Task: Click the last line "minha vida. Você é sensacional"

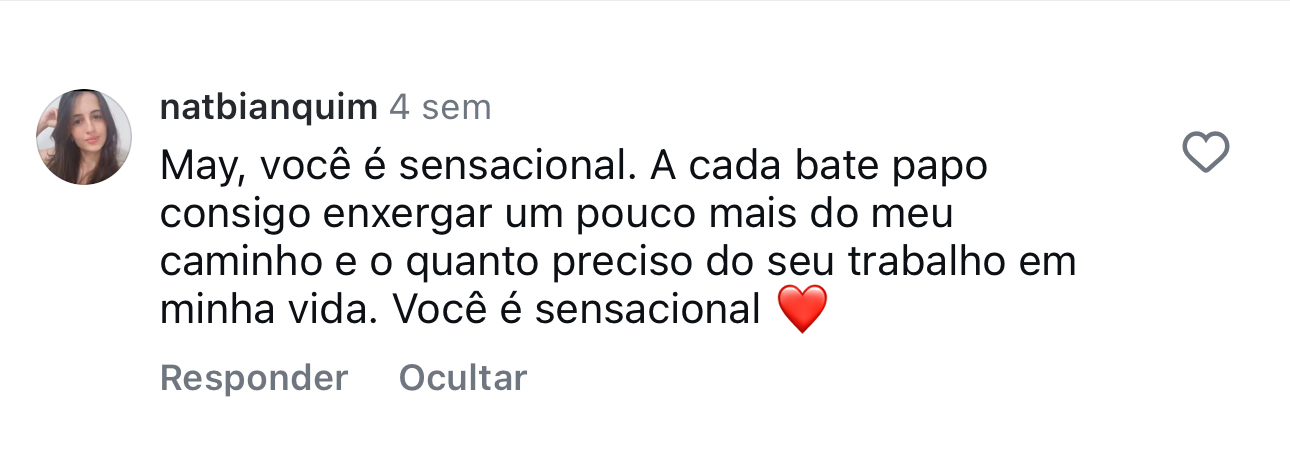Action: pos(461,311)
